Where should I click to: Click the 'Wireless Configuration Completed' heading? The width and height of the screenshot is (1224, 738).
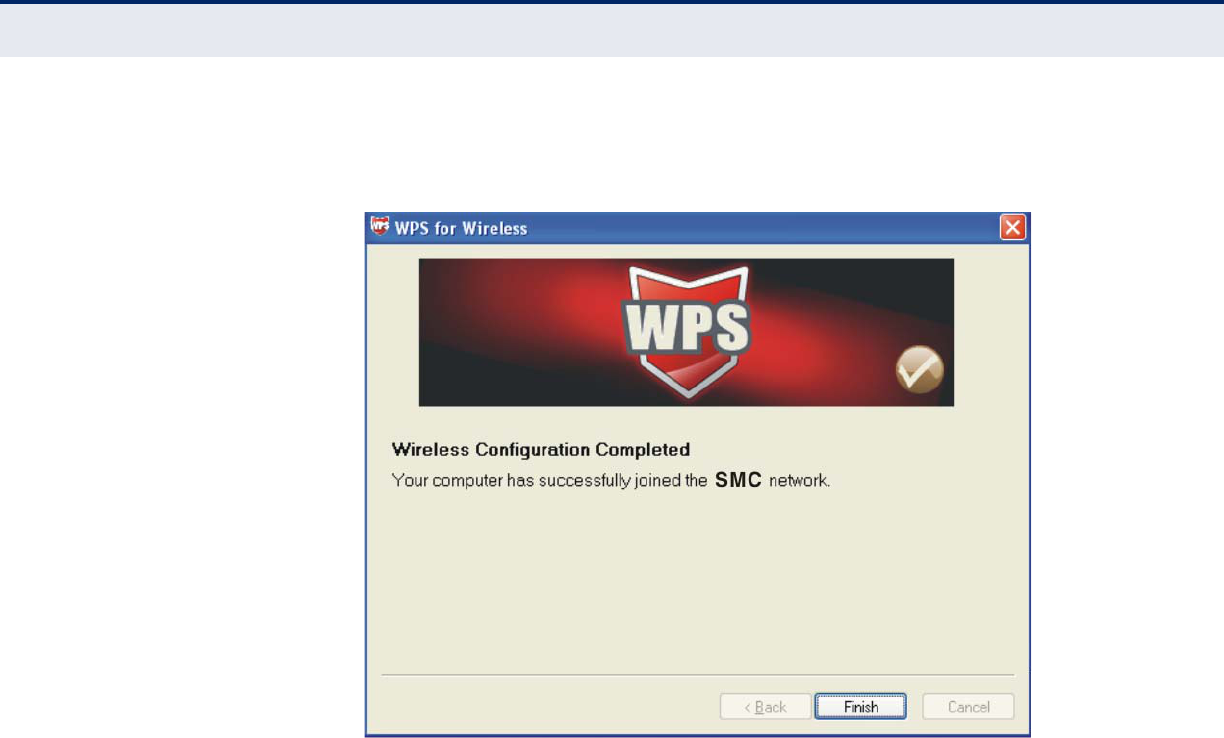(541, 449)
